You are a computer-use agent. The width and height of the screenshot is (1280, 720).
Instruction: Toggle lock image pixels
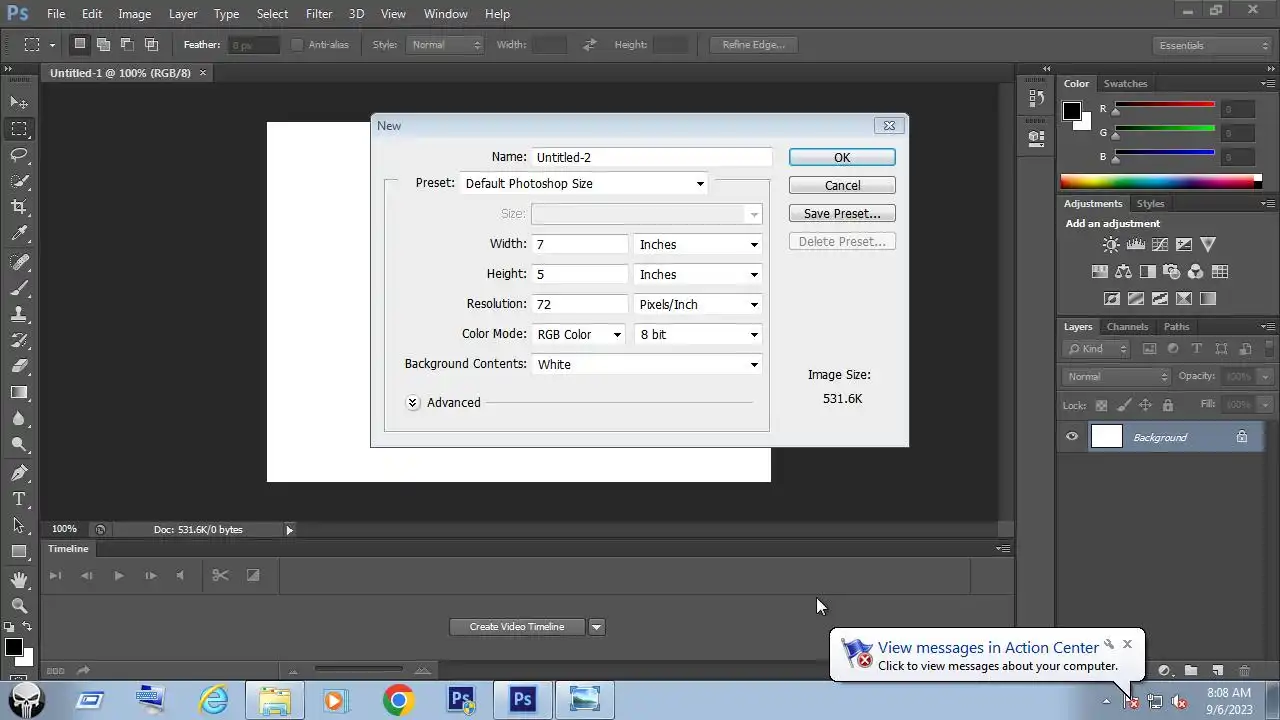point(1124,405)
